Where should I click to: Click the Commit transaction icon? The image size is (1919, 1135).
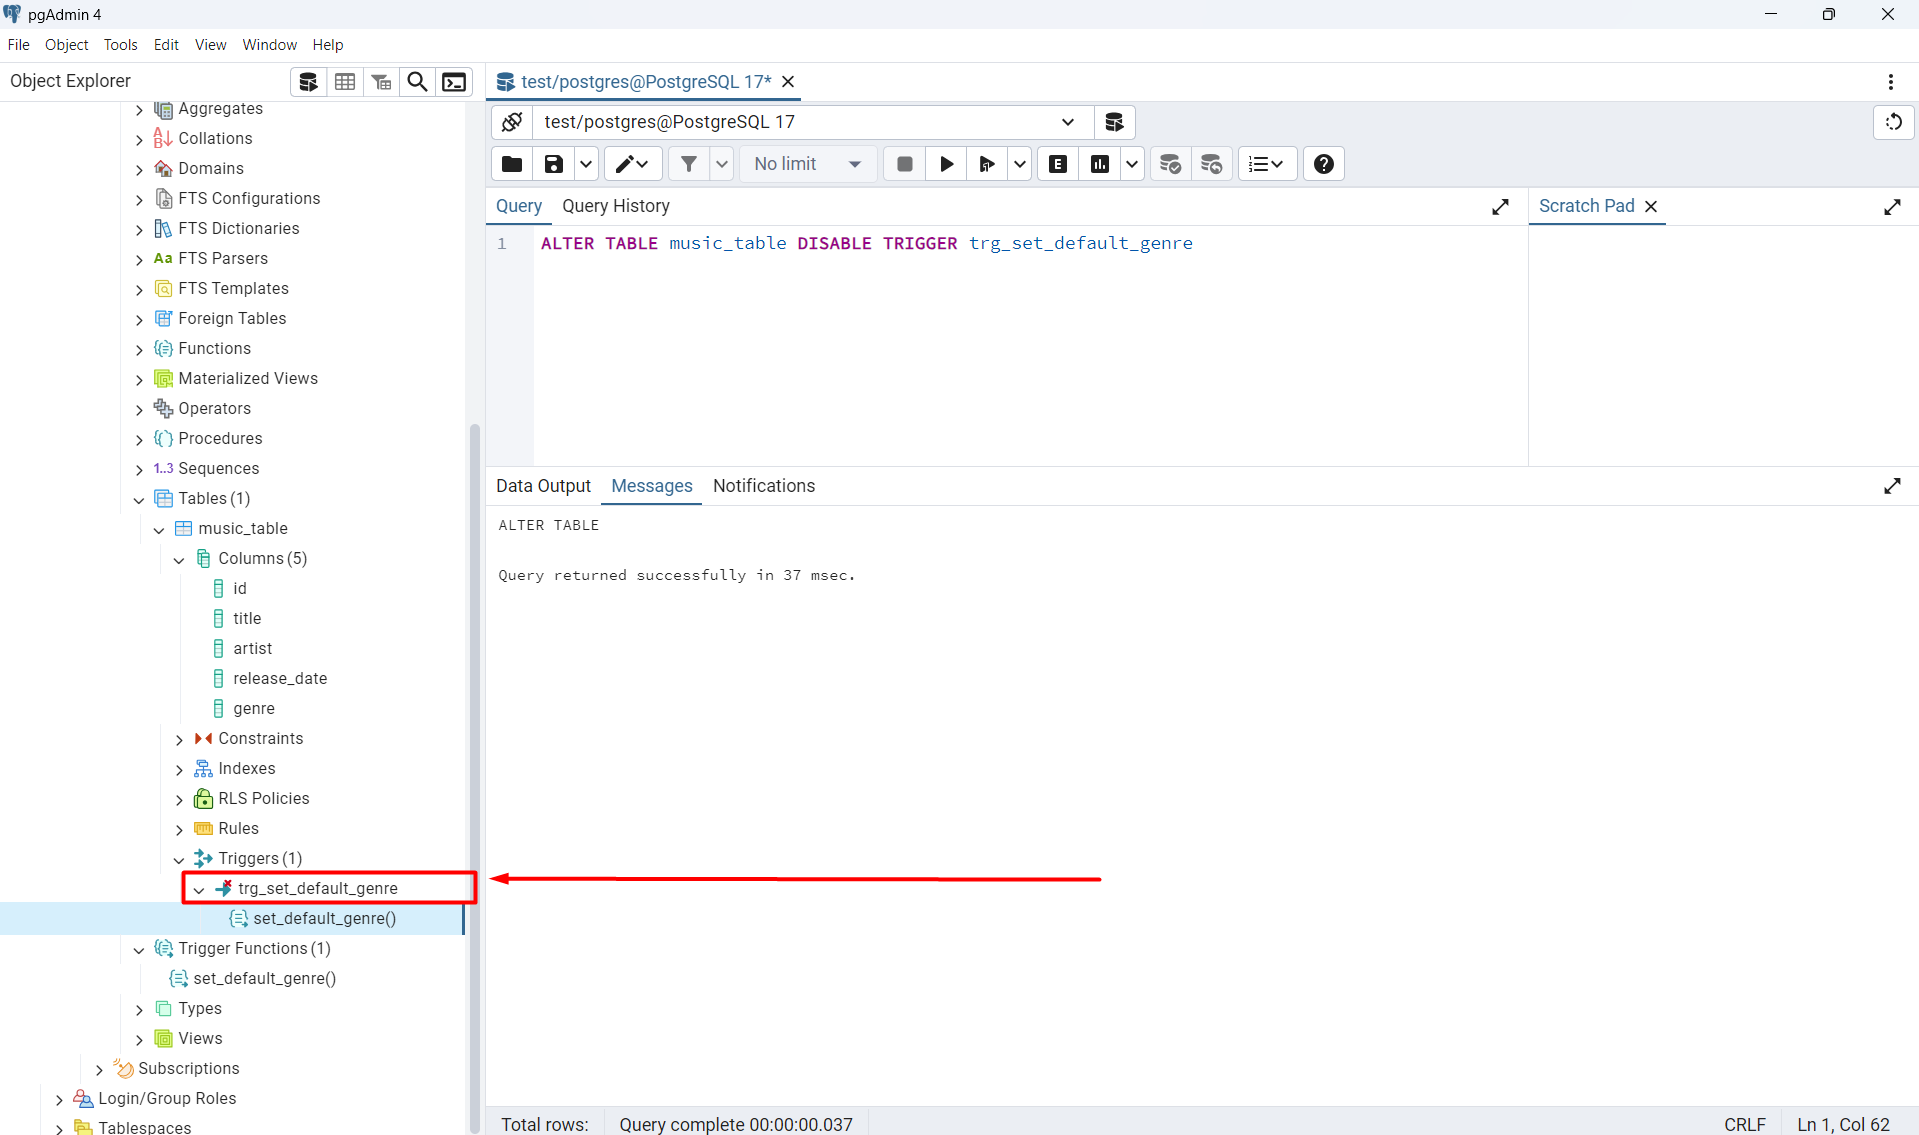(x=1170, y=164)
